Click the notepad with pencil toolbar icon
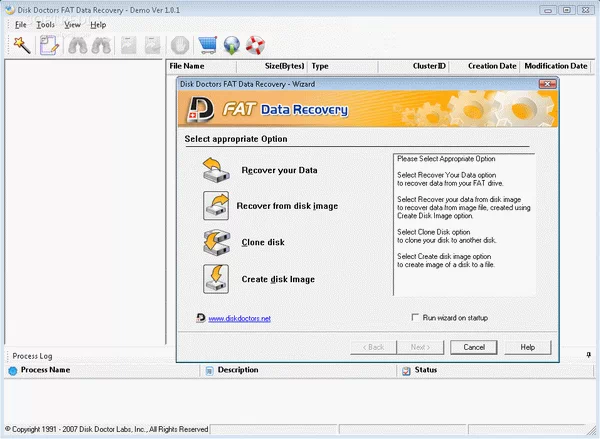This screenshot has height=439, width=600. click(x=49, y=44)
